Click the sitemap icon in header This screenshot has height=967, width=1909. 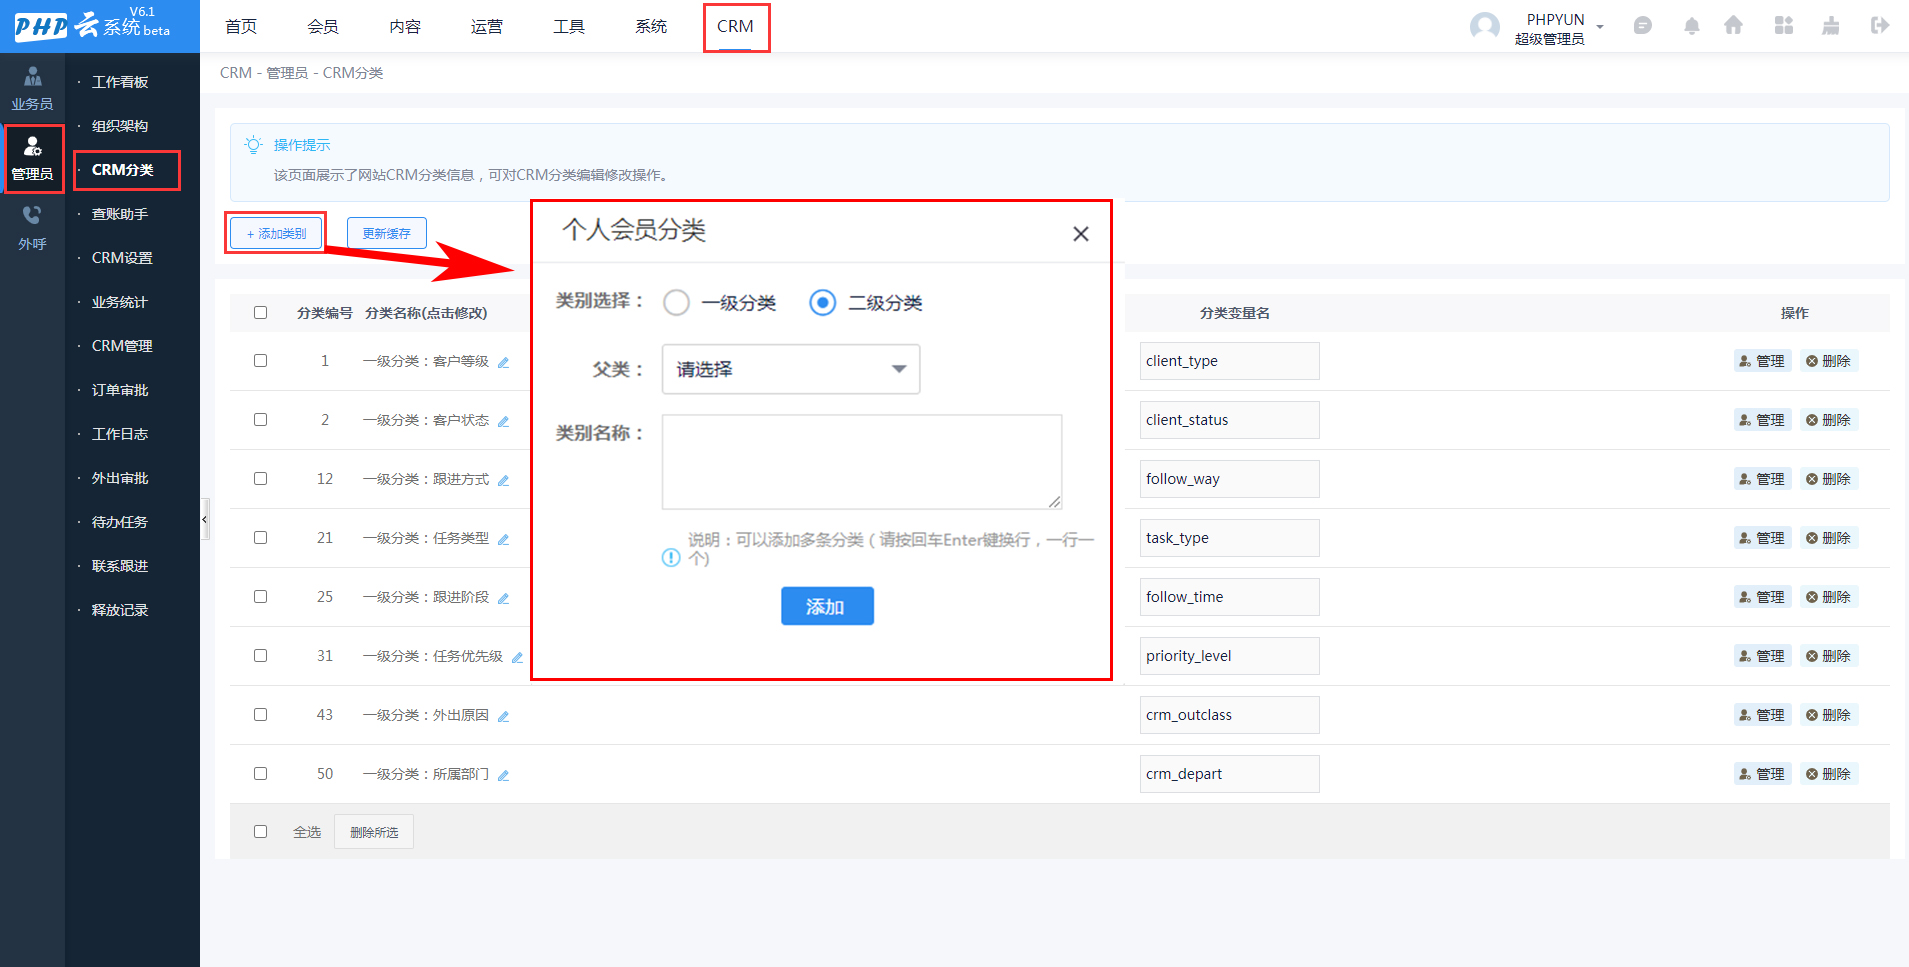1831,26
